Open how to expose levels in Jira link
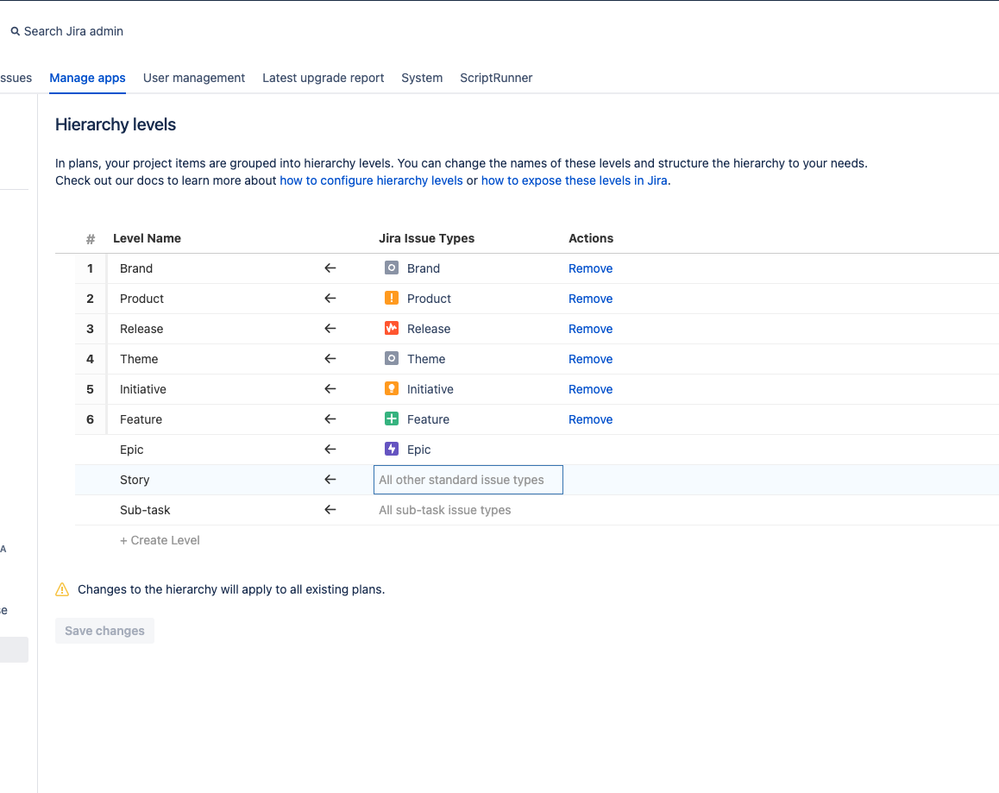999x793 pixels. tap(574, 180)
